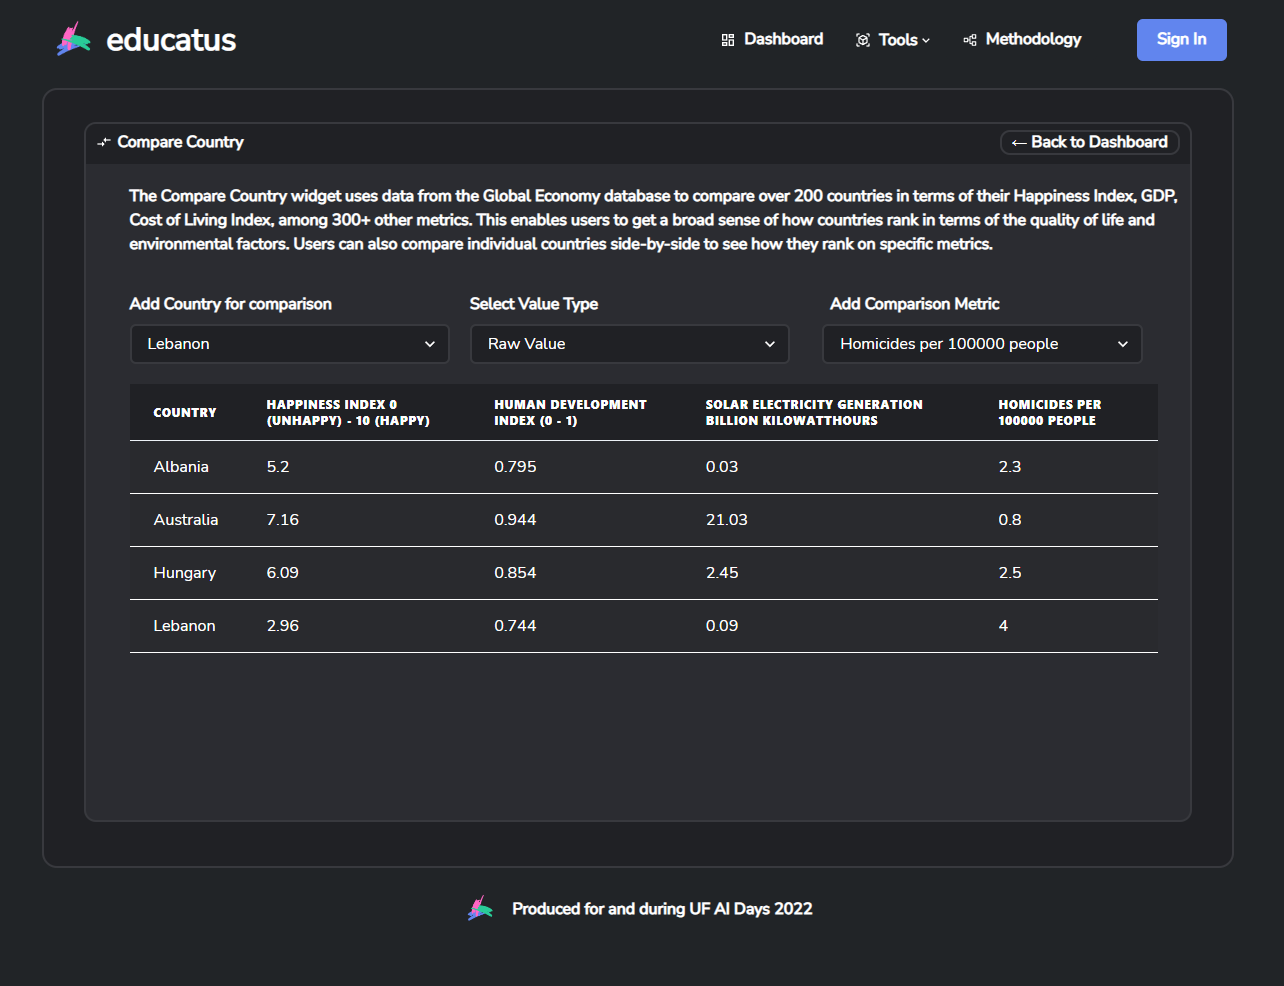Click the Tools menu chevron arrow
1284x986 pixels.
point(926,41)
